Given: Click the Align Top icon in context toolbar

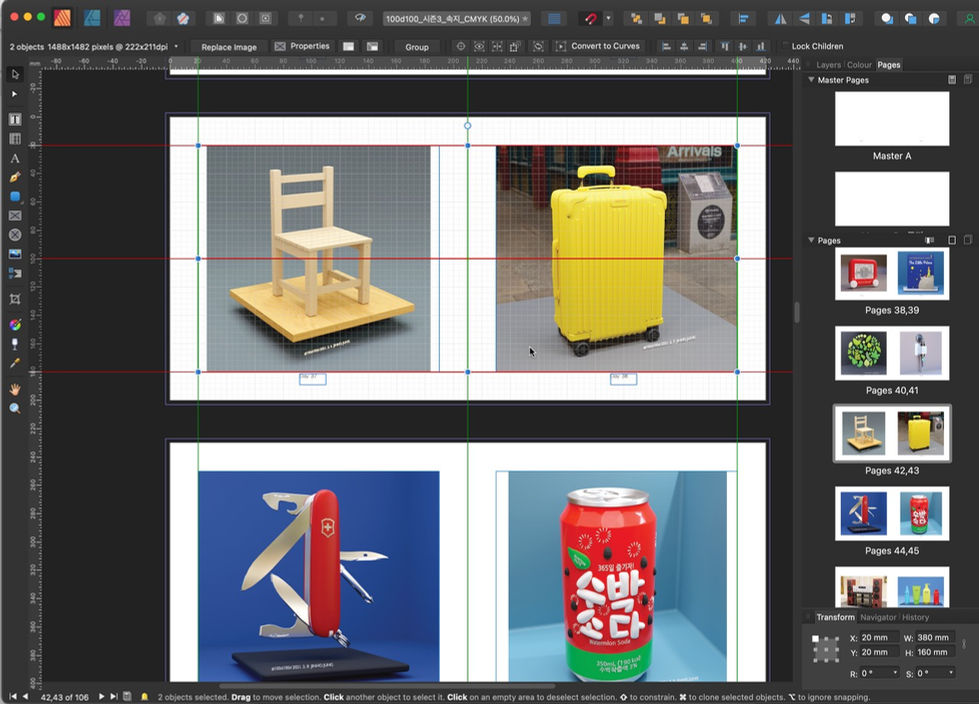Looking at the screenshot, I should coord(725,46).
